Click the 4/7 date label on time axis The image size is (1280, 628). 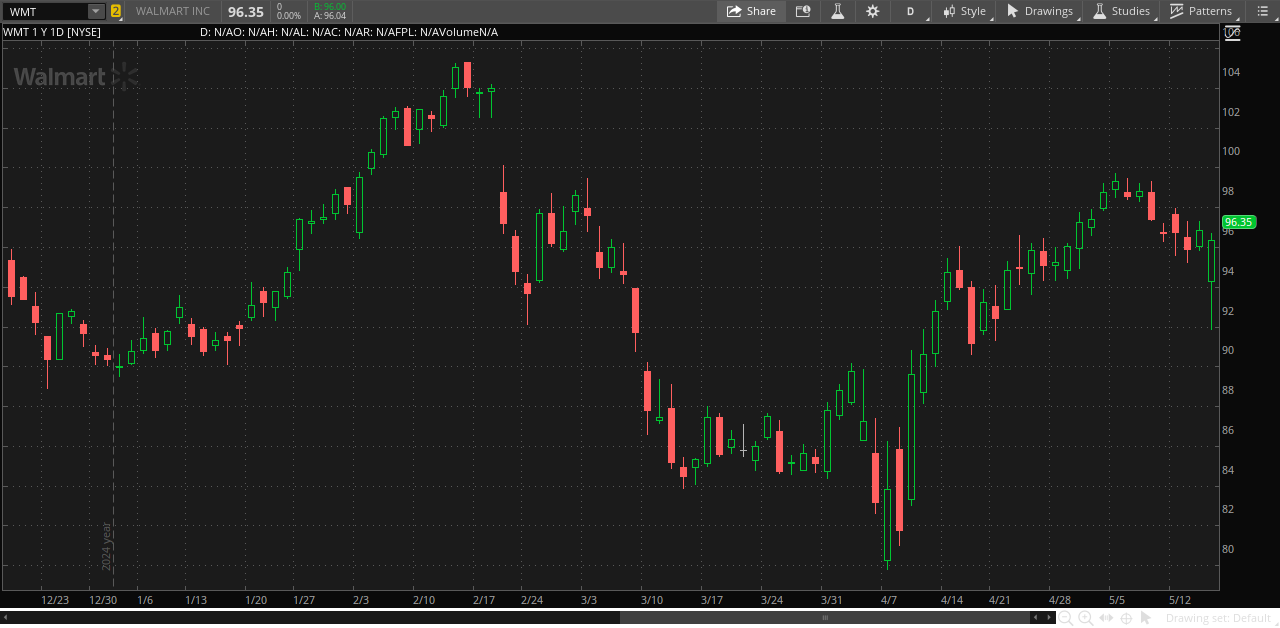[888, 600]
